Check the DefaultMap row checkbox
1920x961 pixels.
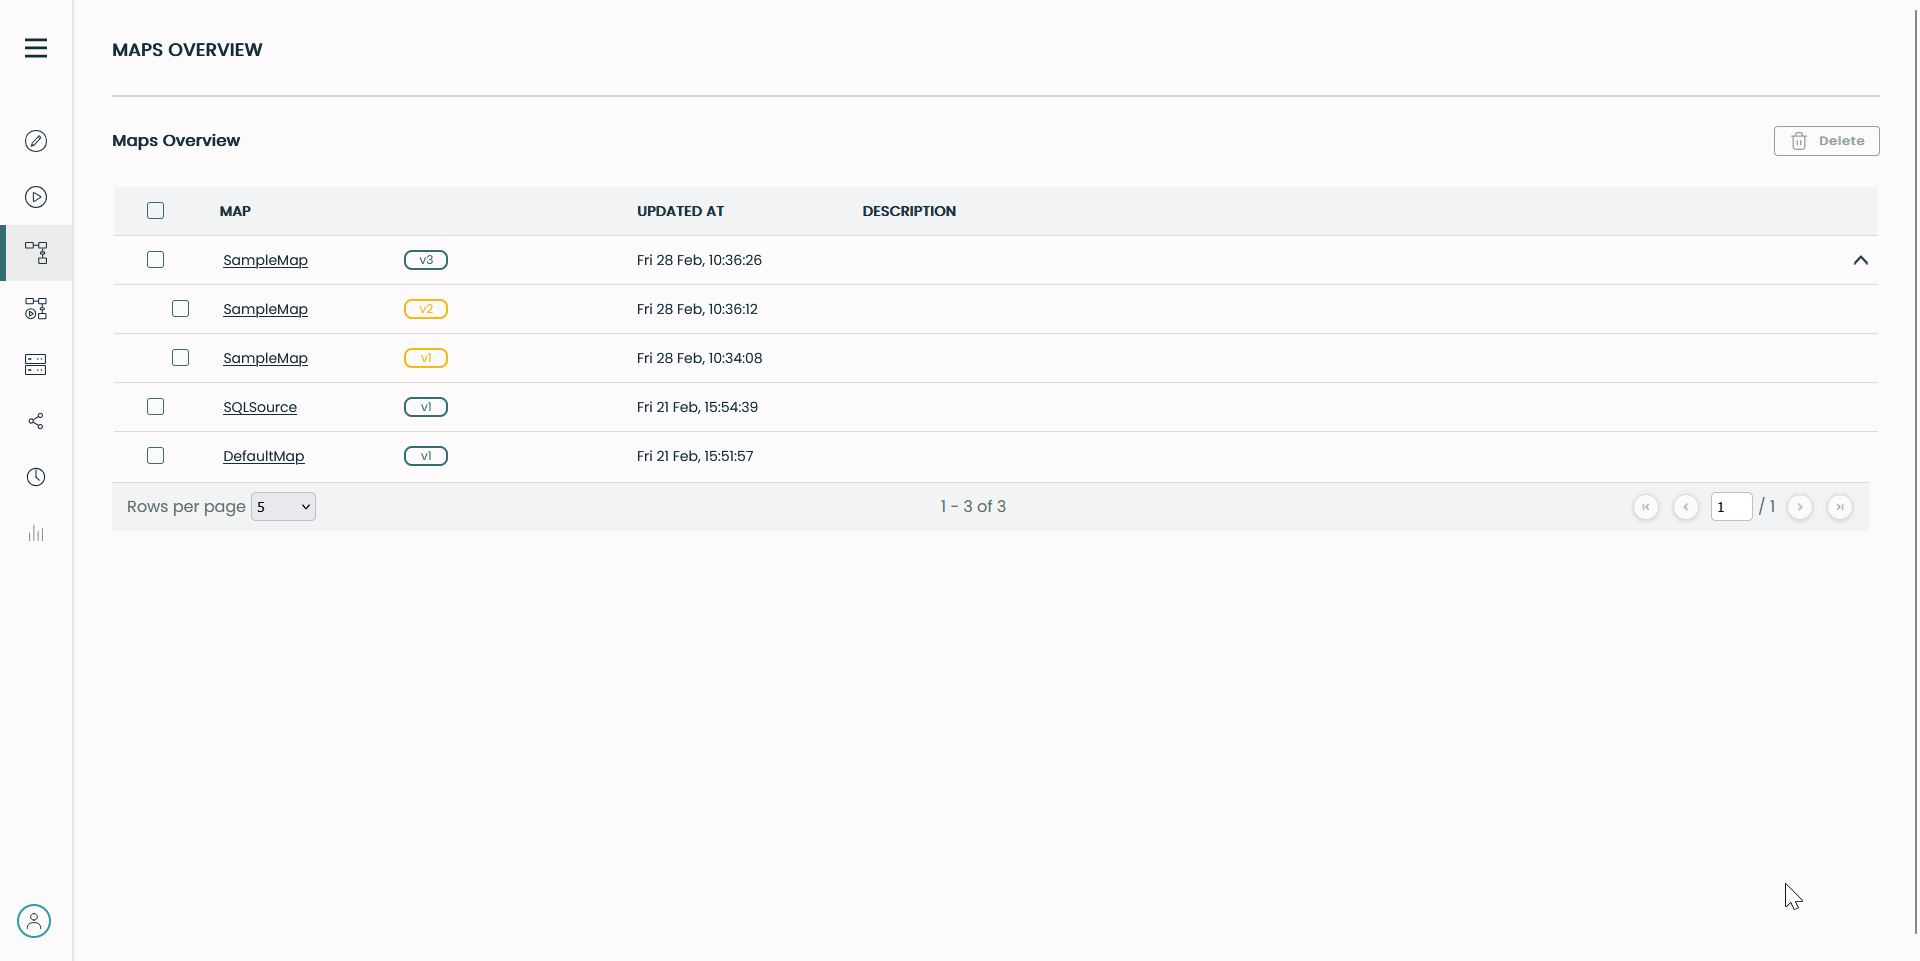click(x=155, y=456)
